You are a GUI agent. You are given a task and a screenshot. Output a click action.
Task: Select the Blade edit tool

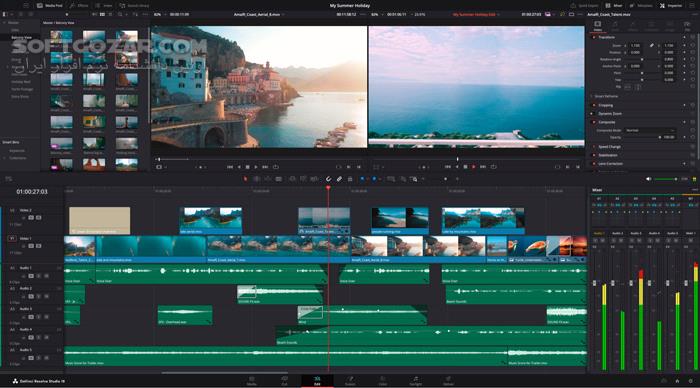tap(279, 179)
